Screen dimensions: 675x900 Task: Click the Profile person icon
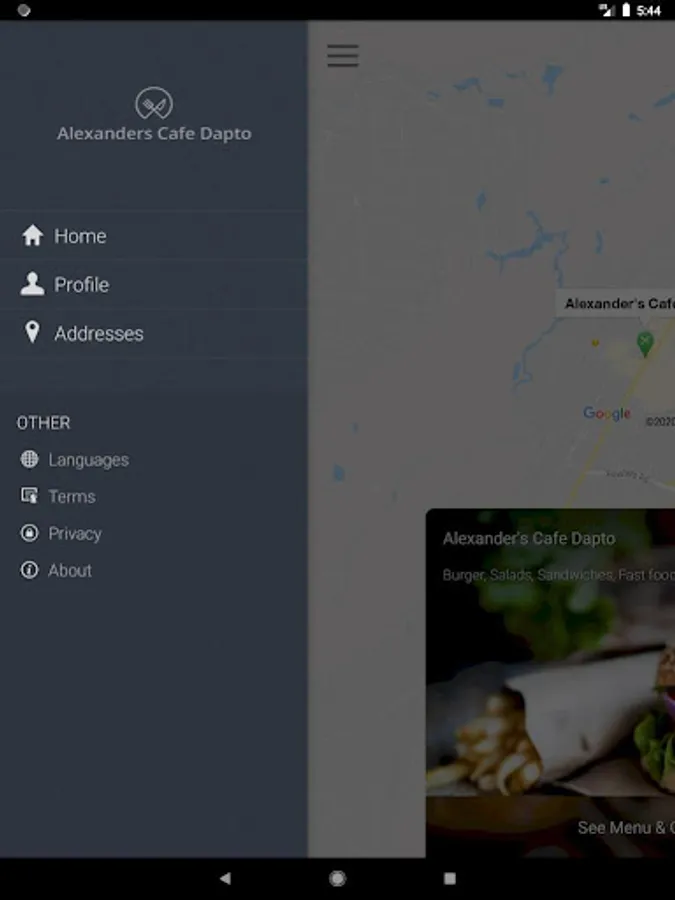(32, 284)
